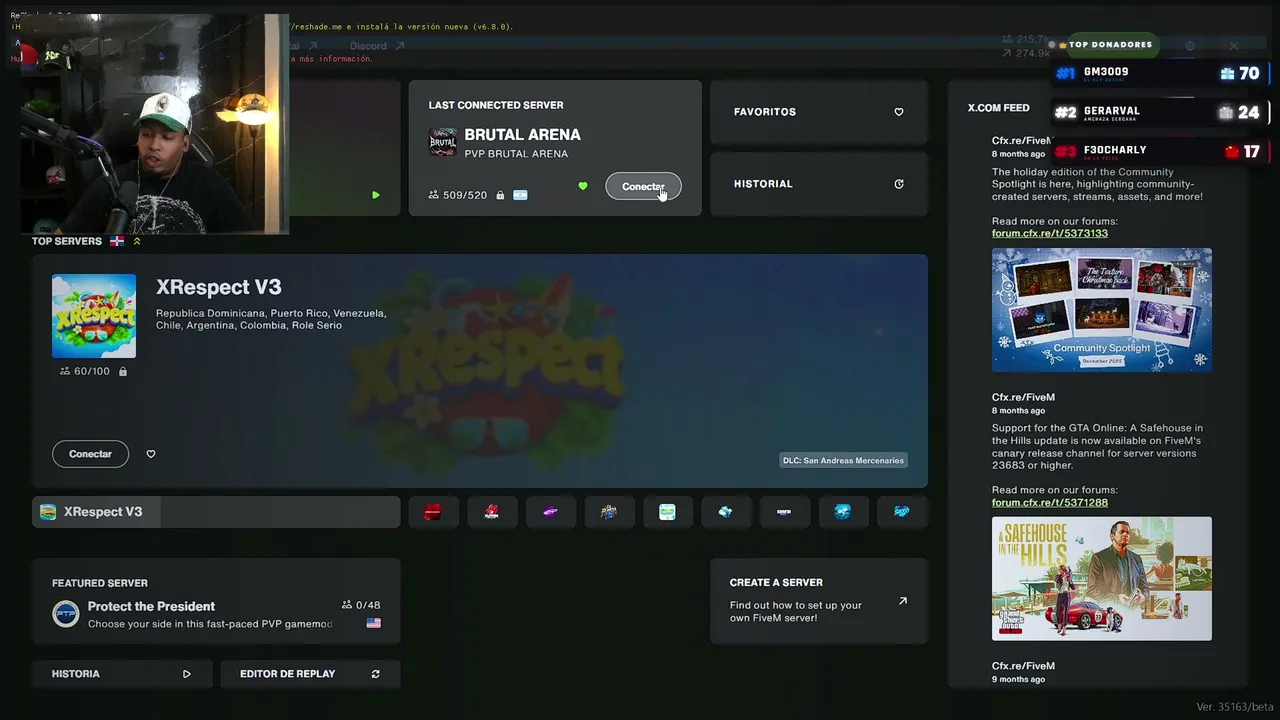Open the forum.cfx.re/t/5371288 link
Image resolution: width=1280 pixels, height=720 pixels.
pos(1050,502)
